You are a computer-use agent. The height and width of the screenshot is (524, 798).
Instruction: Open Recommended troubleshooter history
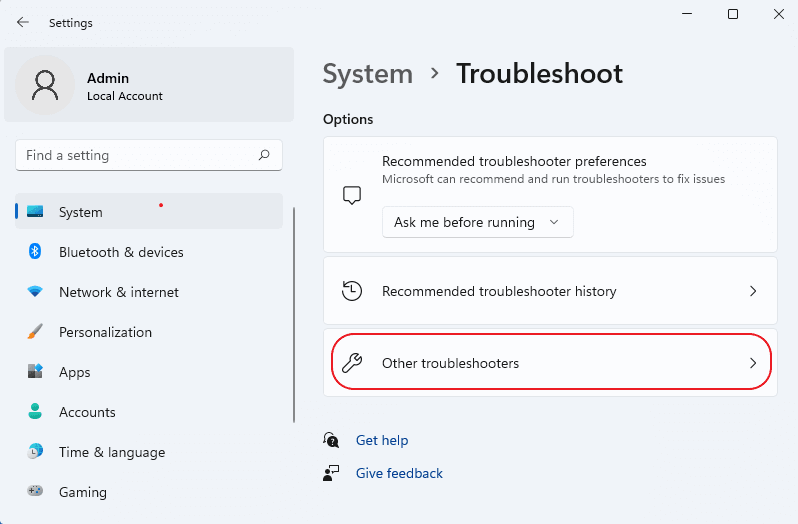[x=550, y=291]
